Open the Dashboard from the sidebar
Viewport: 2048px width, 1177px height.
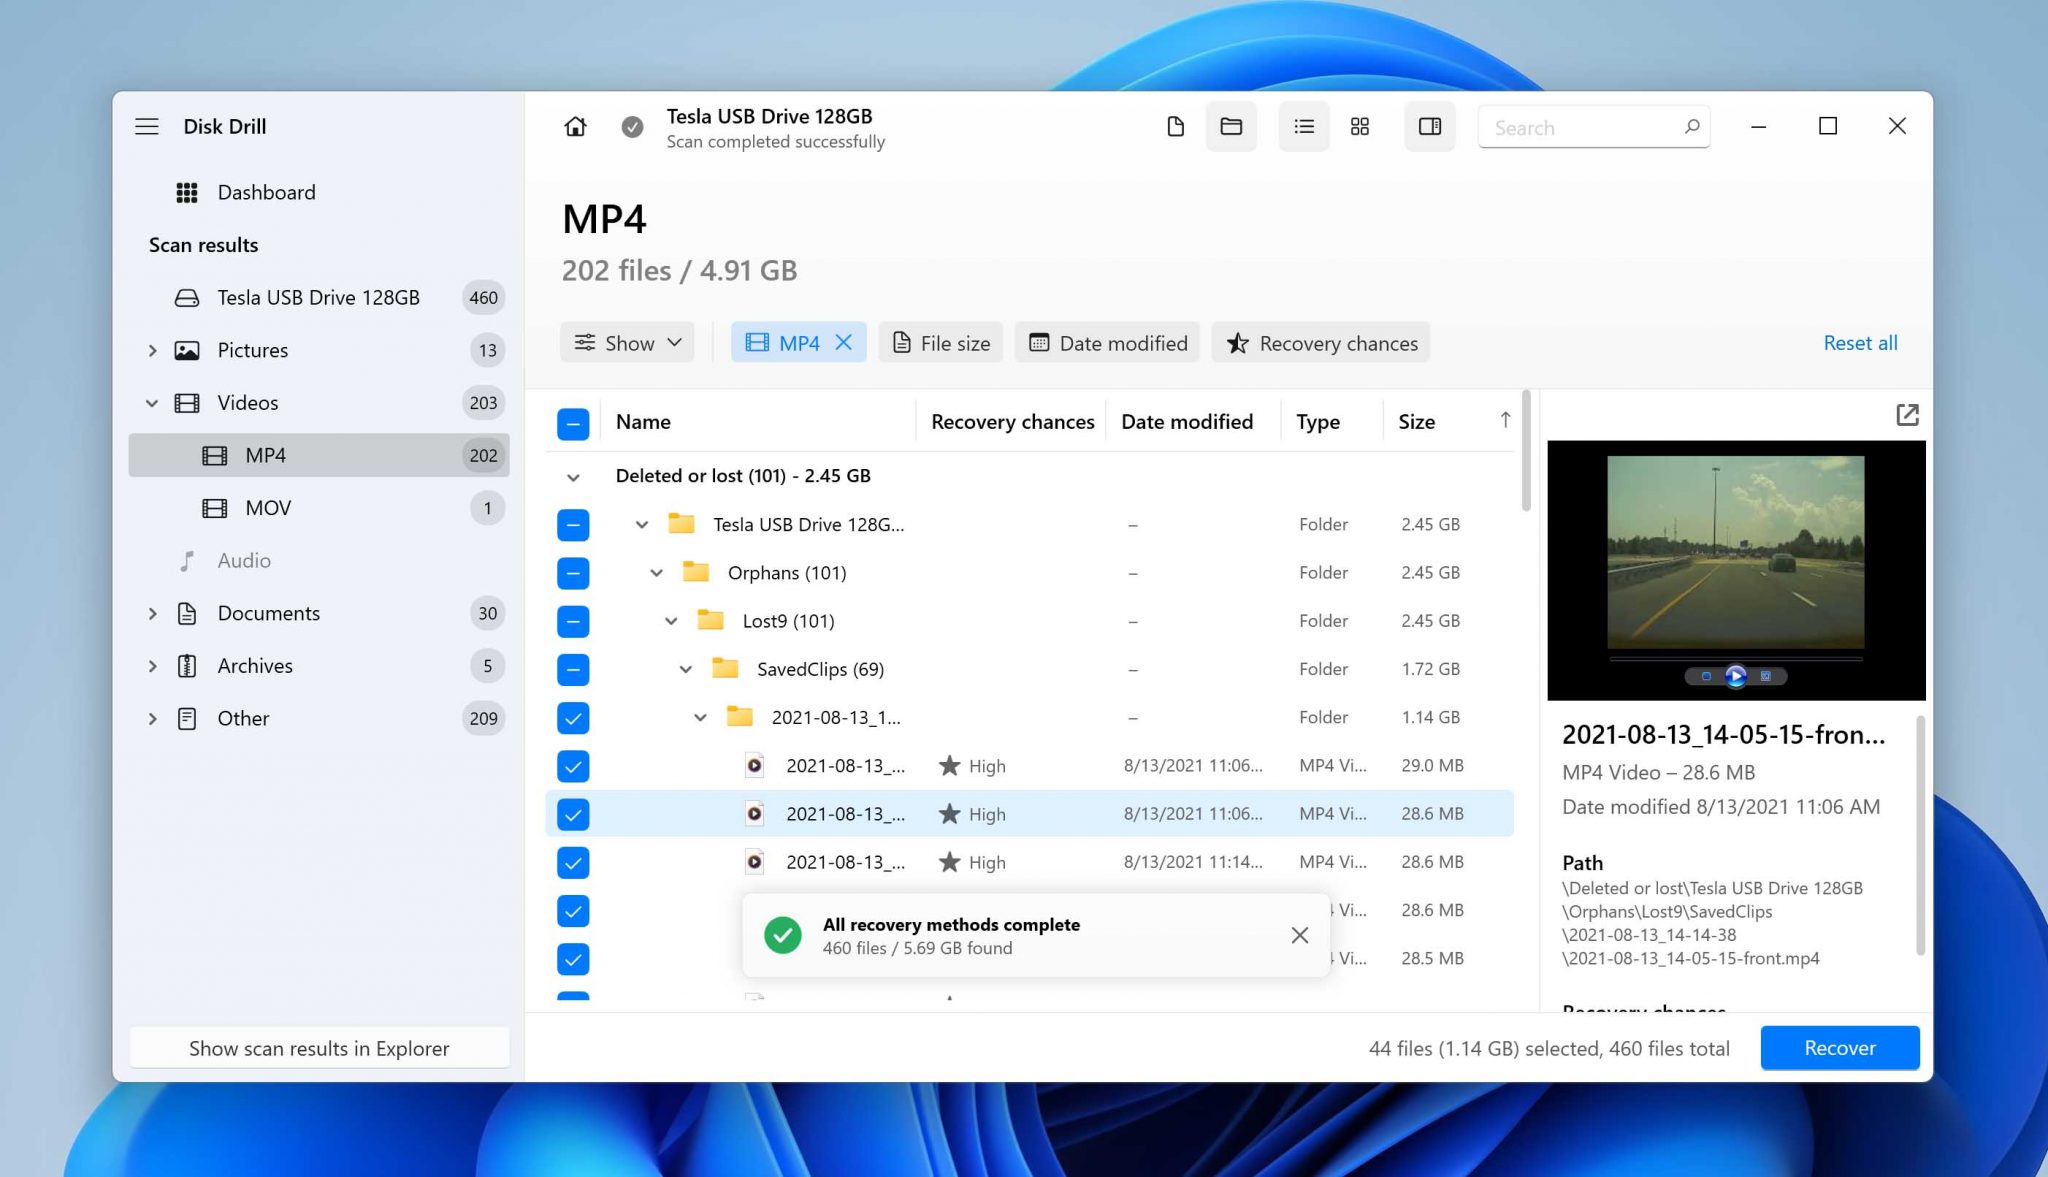pyautogui.click(x=266, y=192)
